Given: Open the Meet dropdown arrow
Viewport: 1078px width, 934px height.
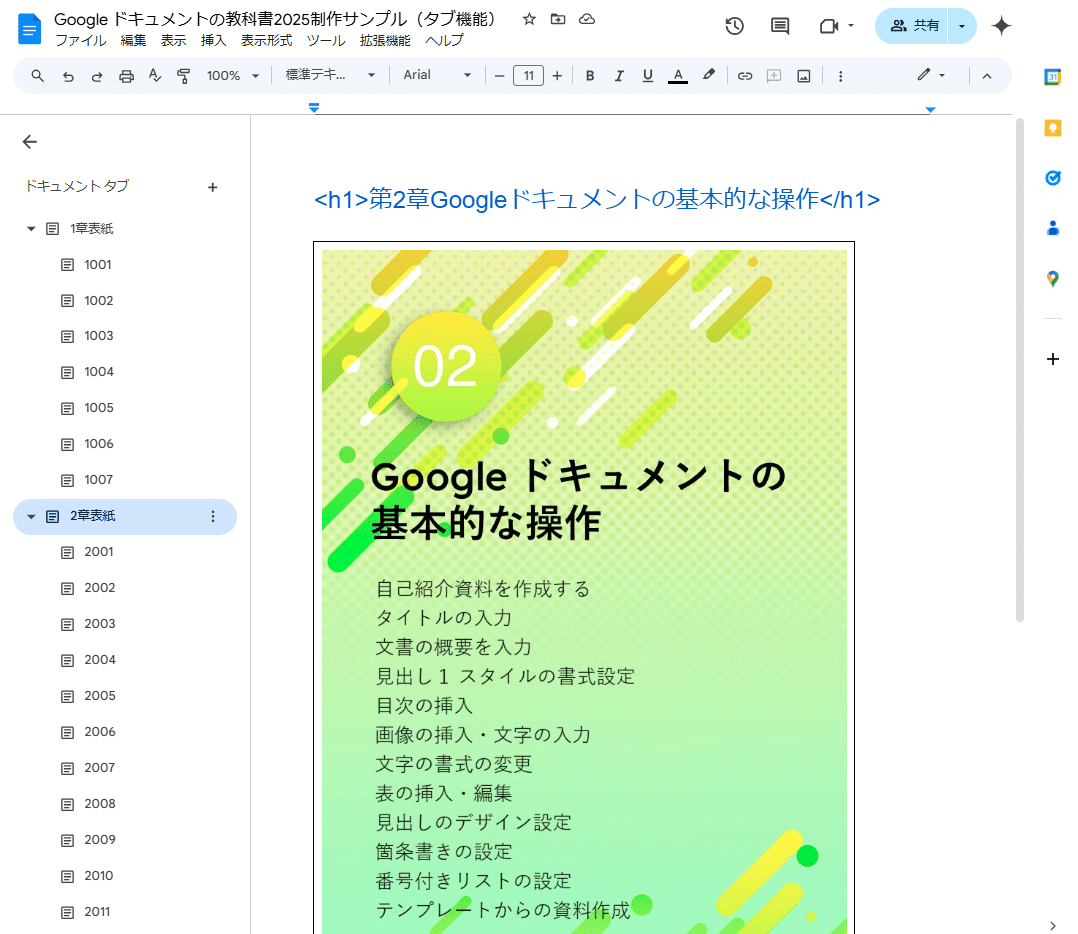Looking at the screenshot, I should pos(851,26).
